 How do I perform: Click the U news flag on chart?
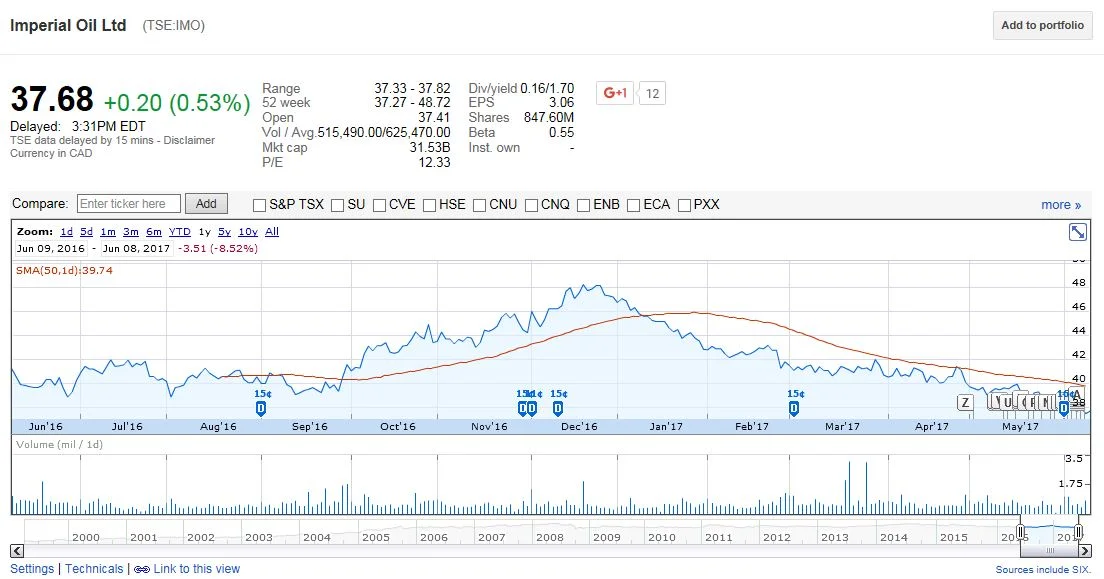1008,402
